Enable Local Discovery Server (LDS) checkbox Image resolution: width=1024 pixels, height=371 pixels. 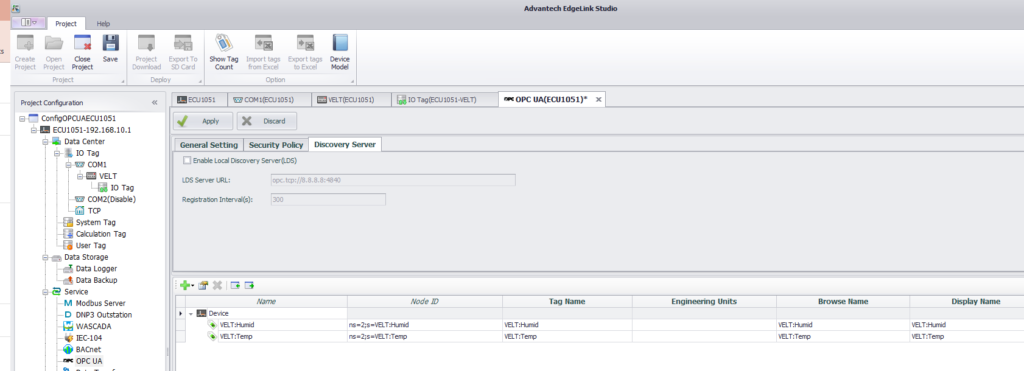click(187, 160)
